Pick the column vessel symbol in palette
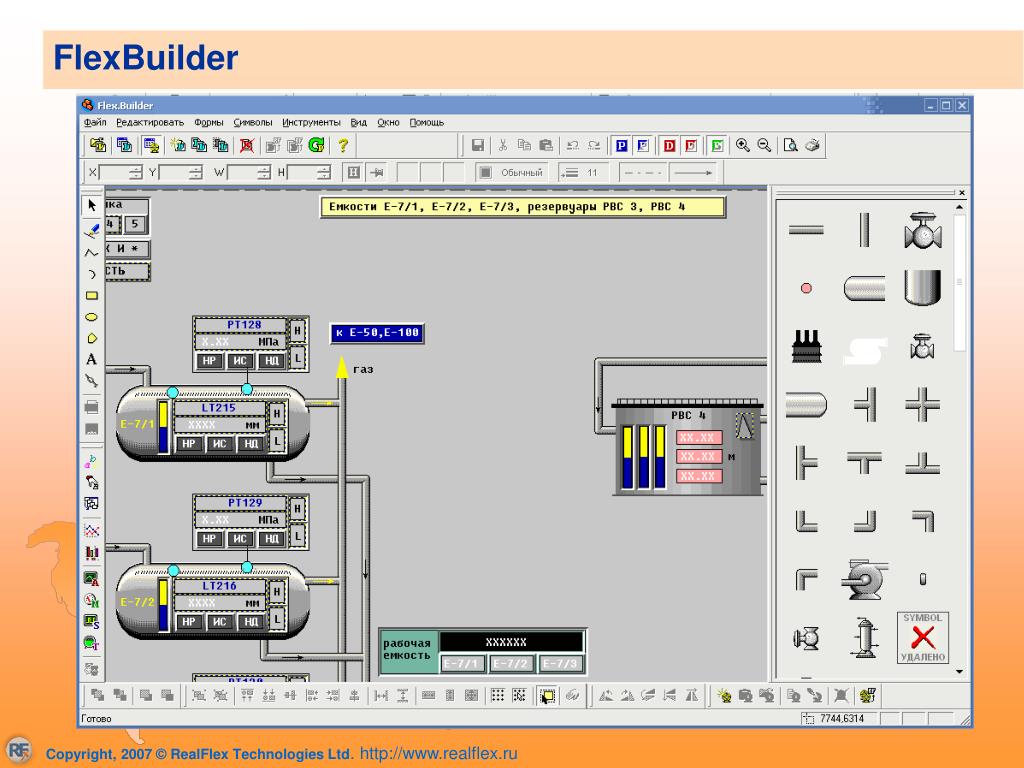Image resolution: width=1024 pixels, height=768 pixels. (x=864, y=637)
